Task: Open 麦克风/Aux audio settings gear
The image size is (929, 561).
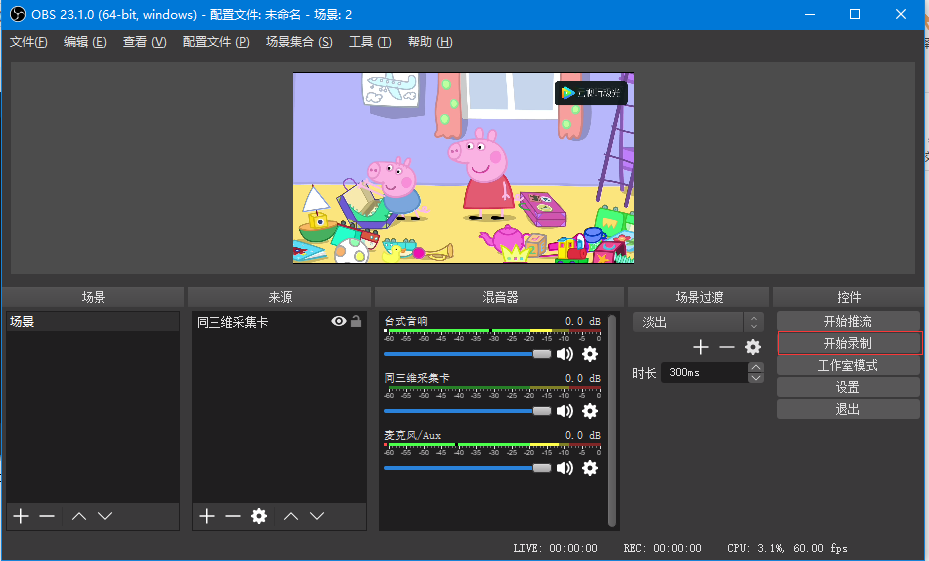Action: [x=590, y=468]
